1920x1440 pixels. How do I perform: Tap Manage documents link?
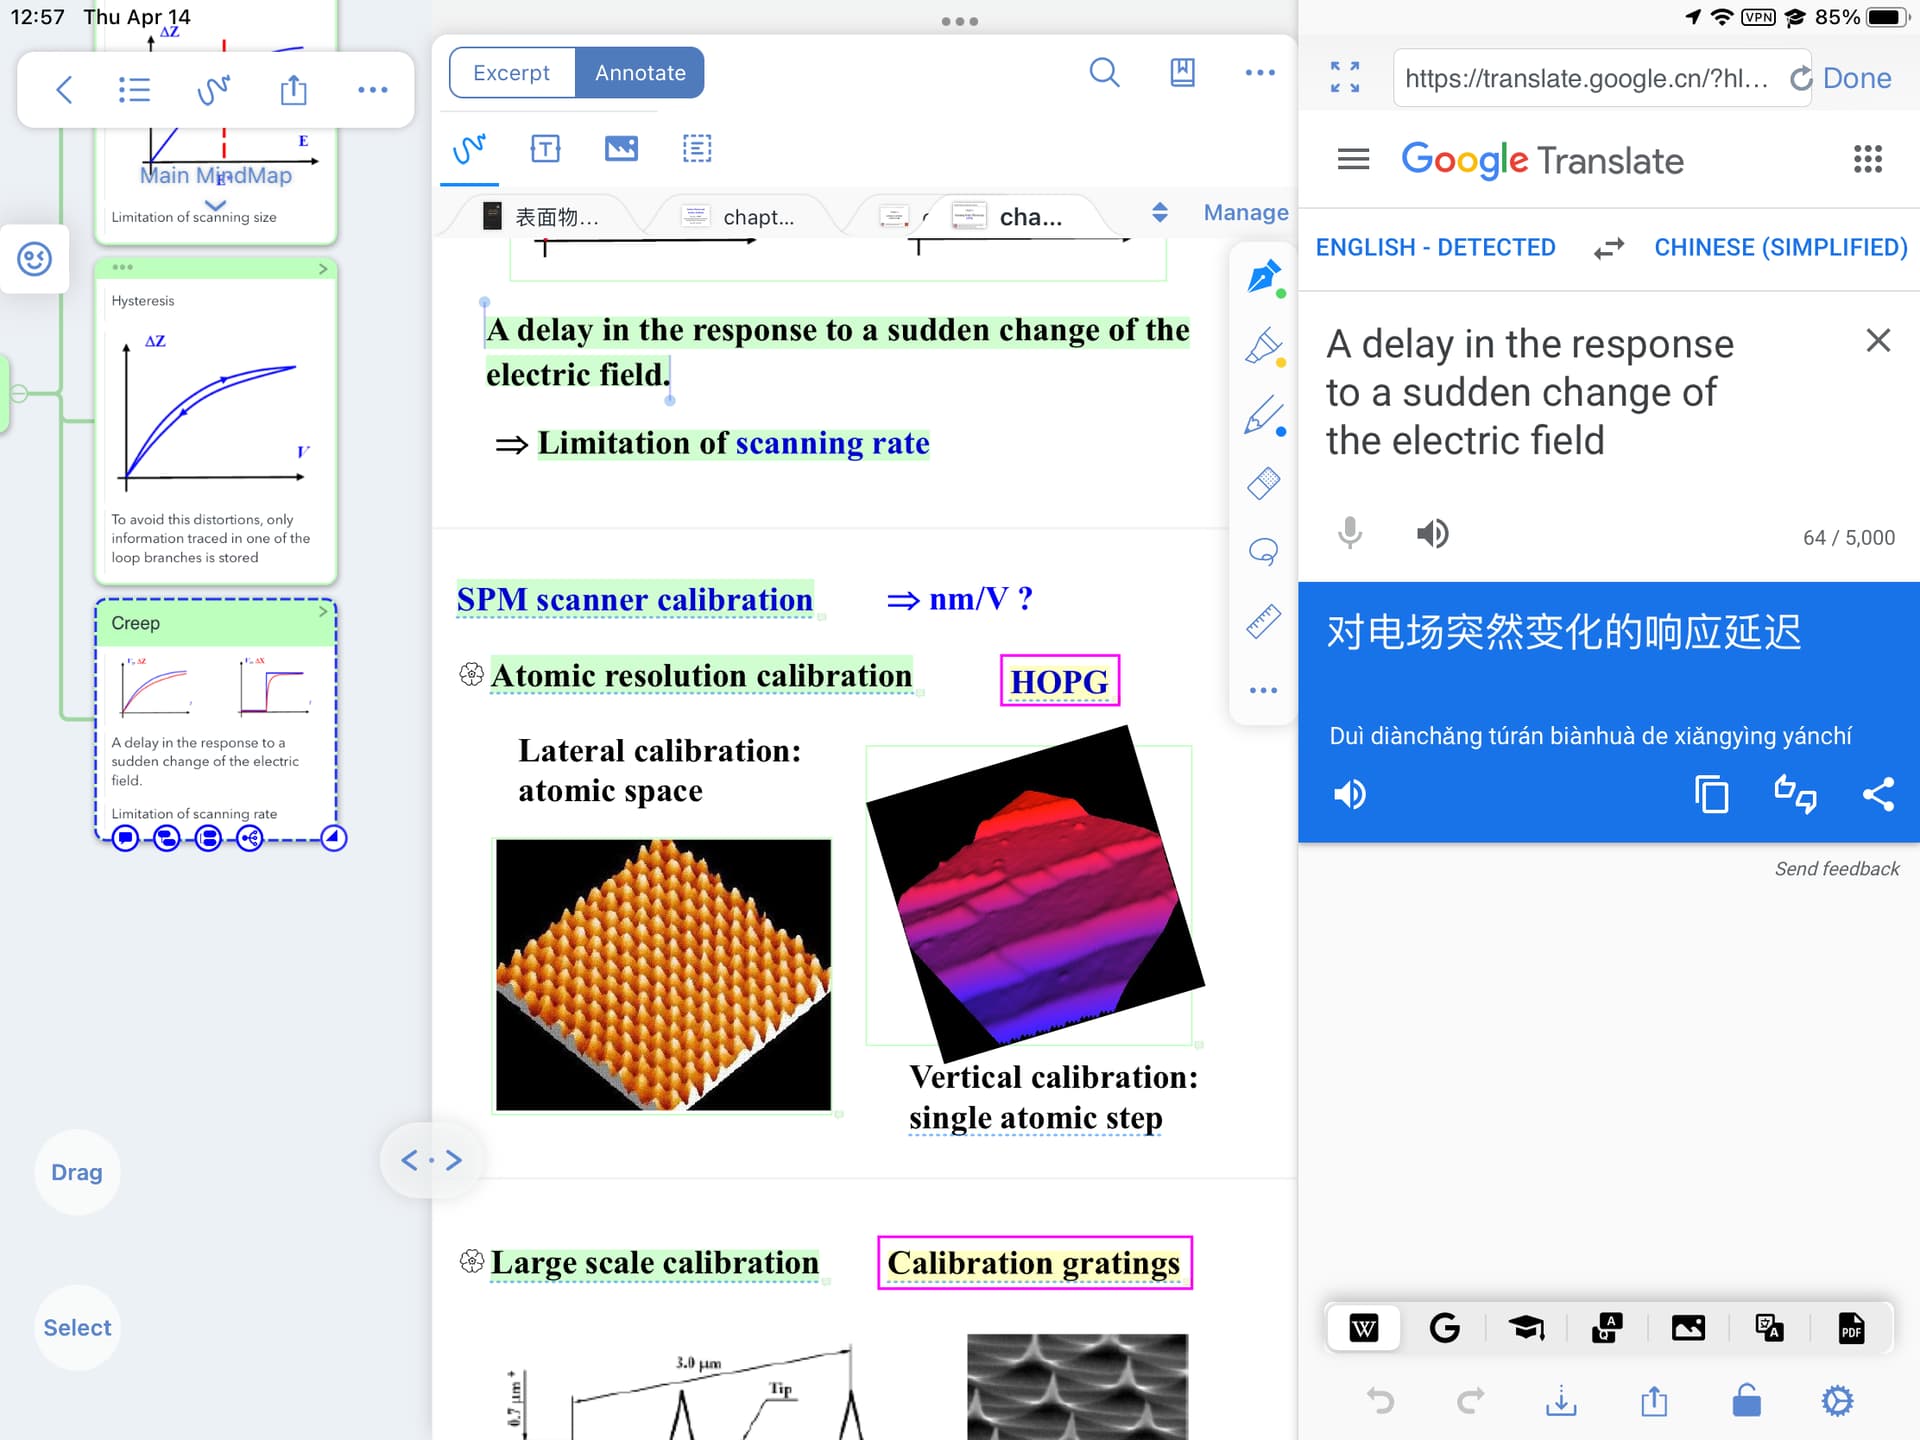[1246, 212]
